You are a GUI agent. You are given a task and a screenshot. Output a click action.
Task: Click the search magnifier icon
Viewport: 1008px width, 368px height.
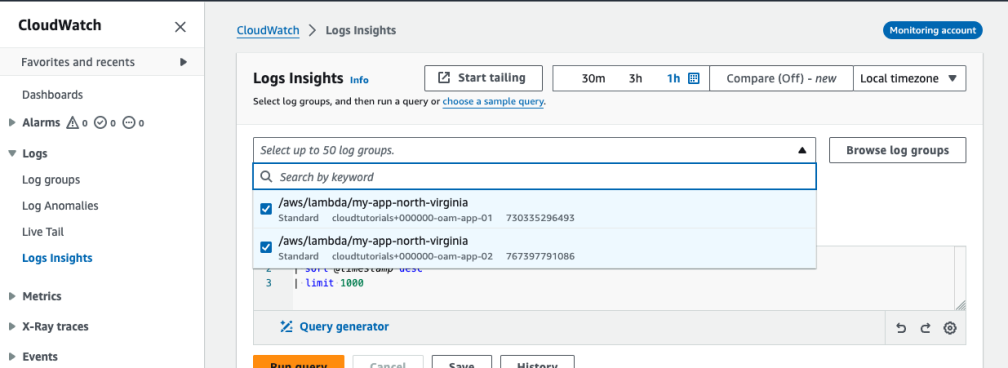[x=266, y=176]
